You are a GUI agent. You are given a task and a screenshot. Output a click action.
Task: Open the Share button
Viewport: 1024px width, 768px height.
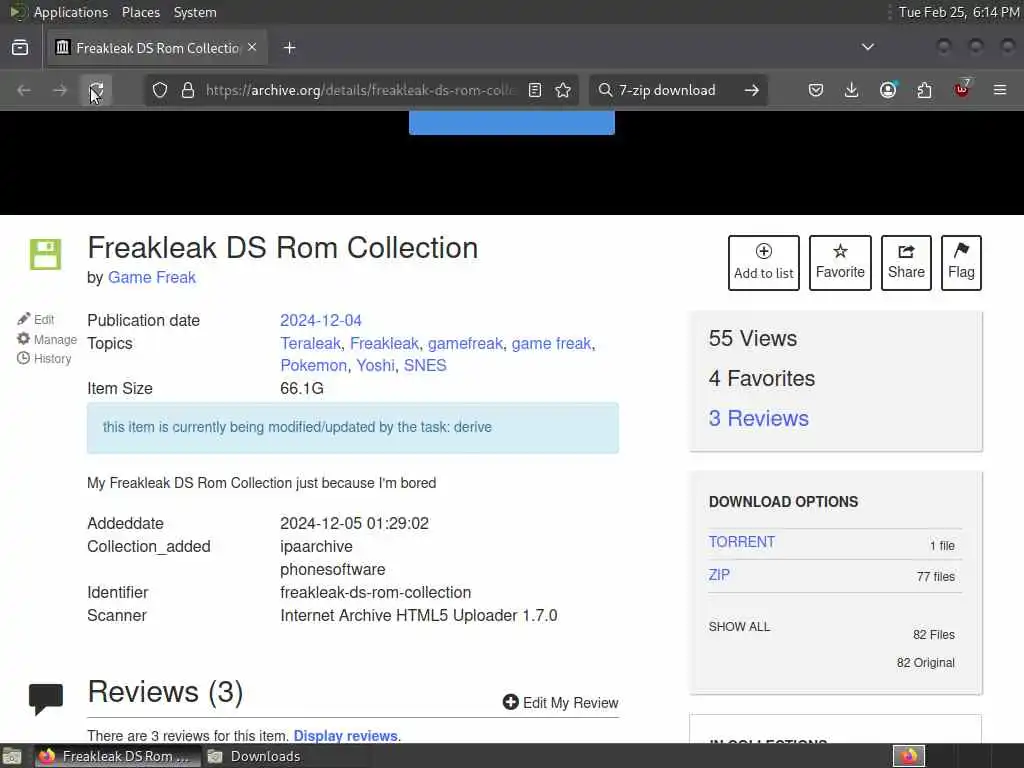click(906, 263)
